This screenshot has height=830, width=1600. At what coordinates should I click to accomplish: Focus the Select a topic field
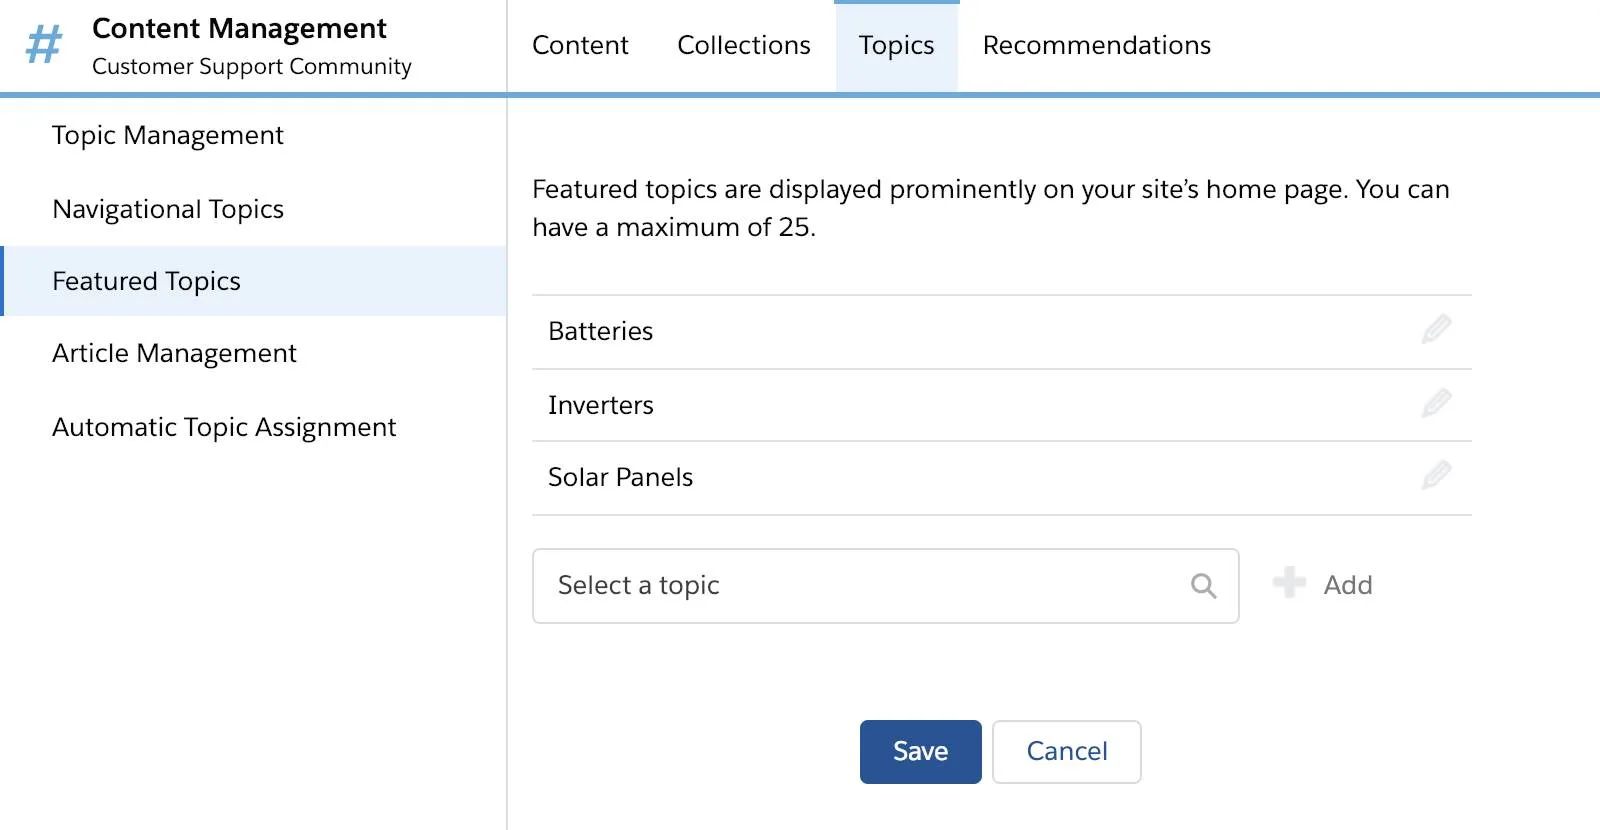(x=886, y=586)
